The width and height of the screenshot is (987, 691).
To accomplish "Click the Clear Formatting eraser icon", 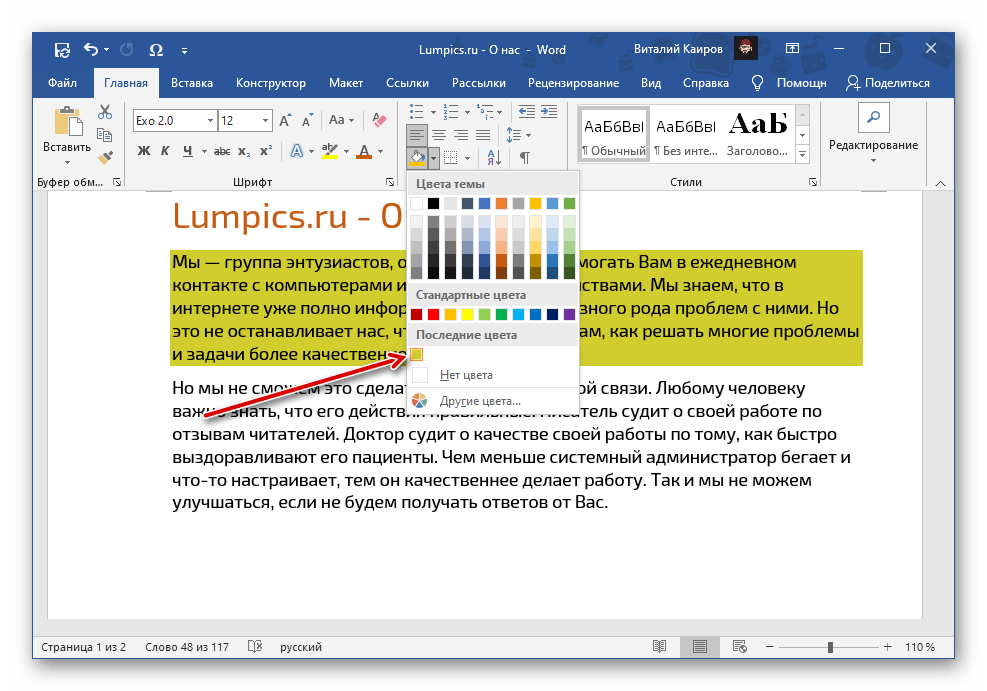I will [x=378, y=121].
